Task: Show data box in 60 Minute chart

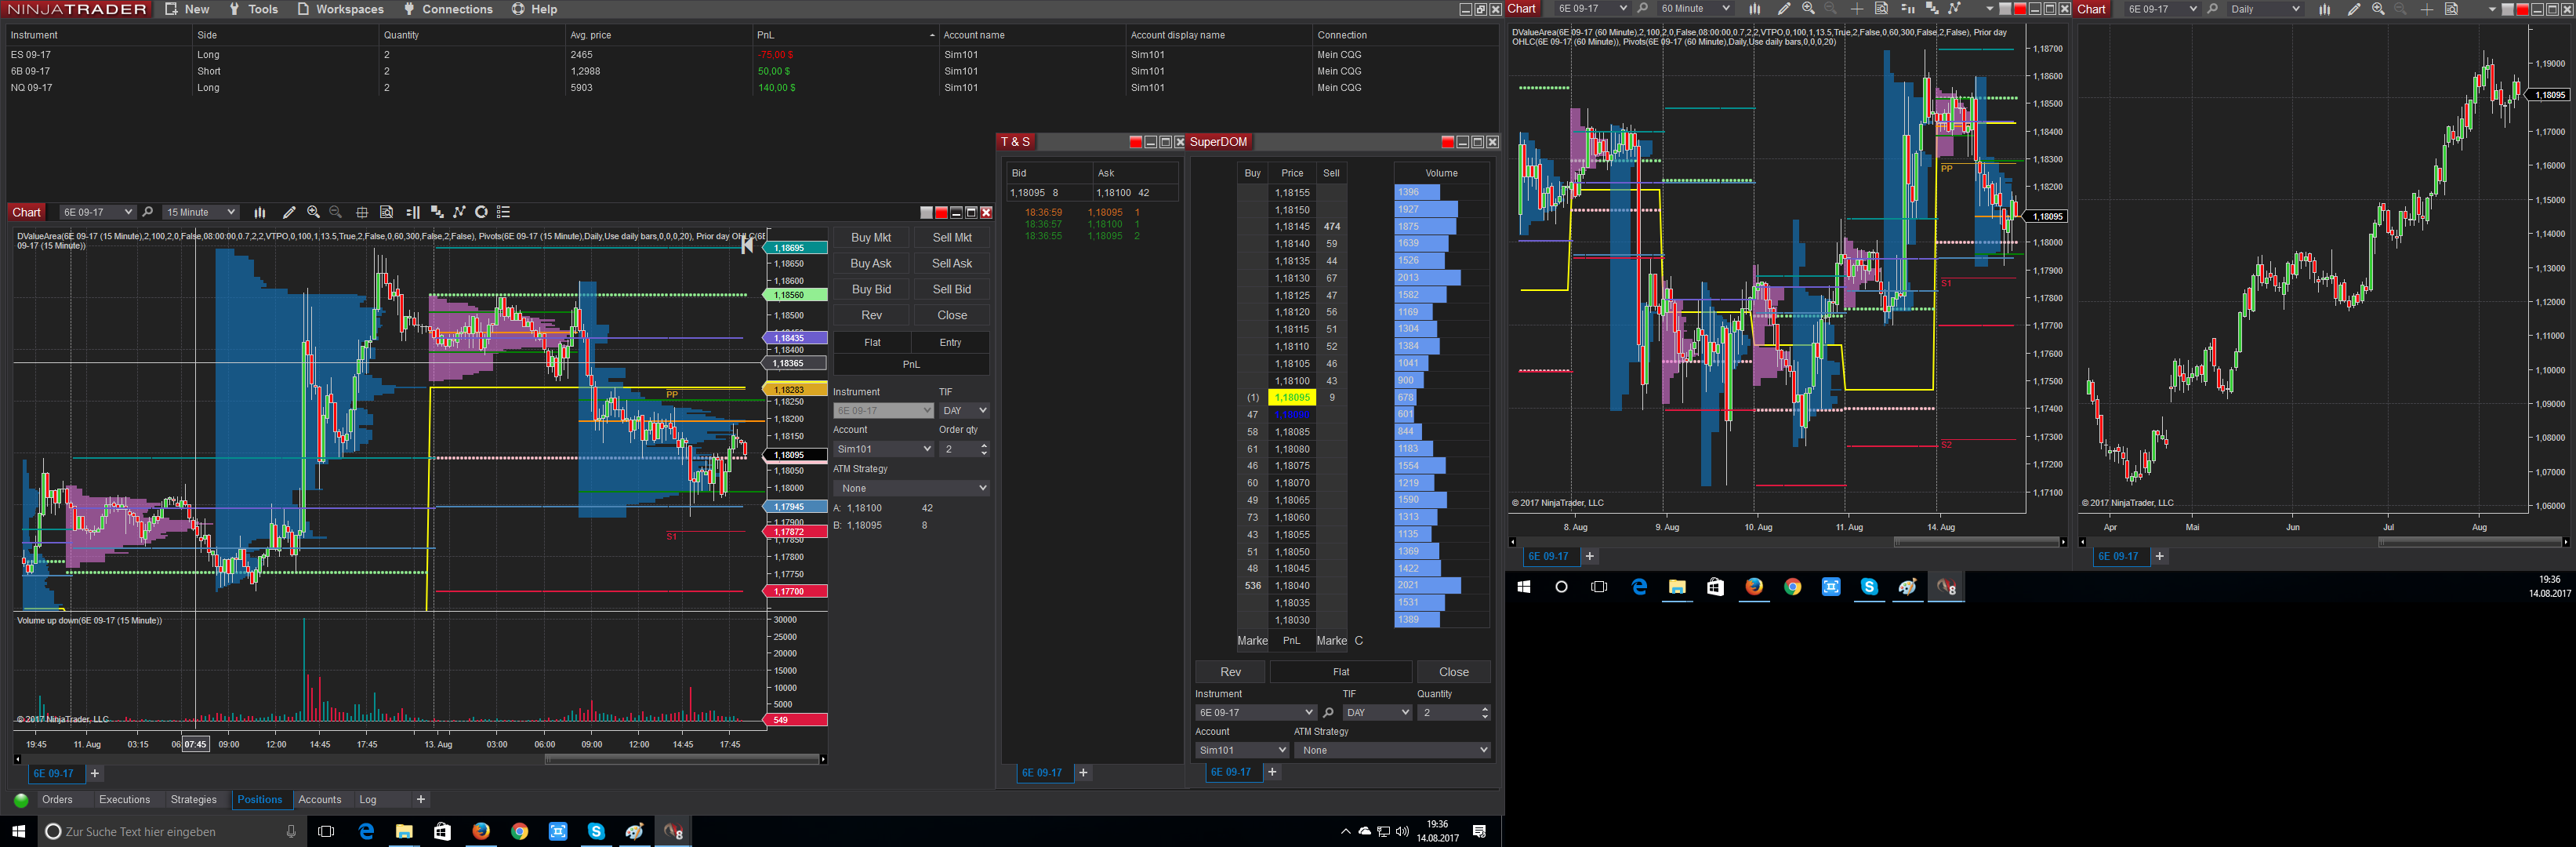Action: [1881, 9]
